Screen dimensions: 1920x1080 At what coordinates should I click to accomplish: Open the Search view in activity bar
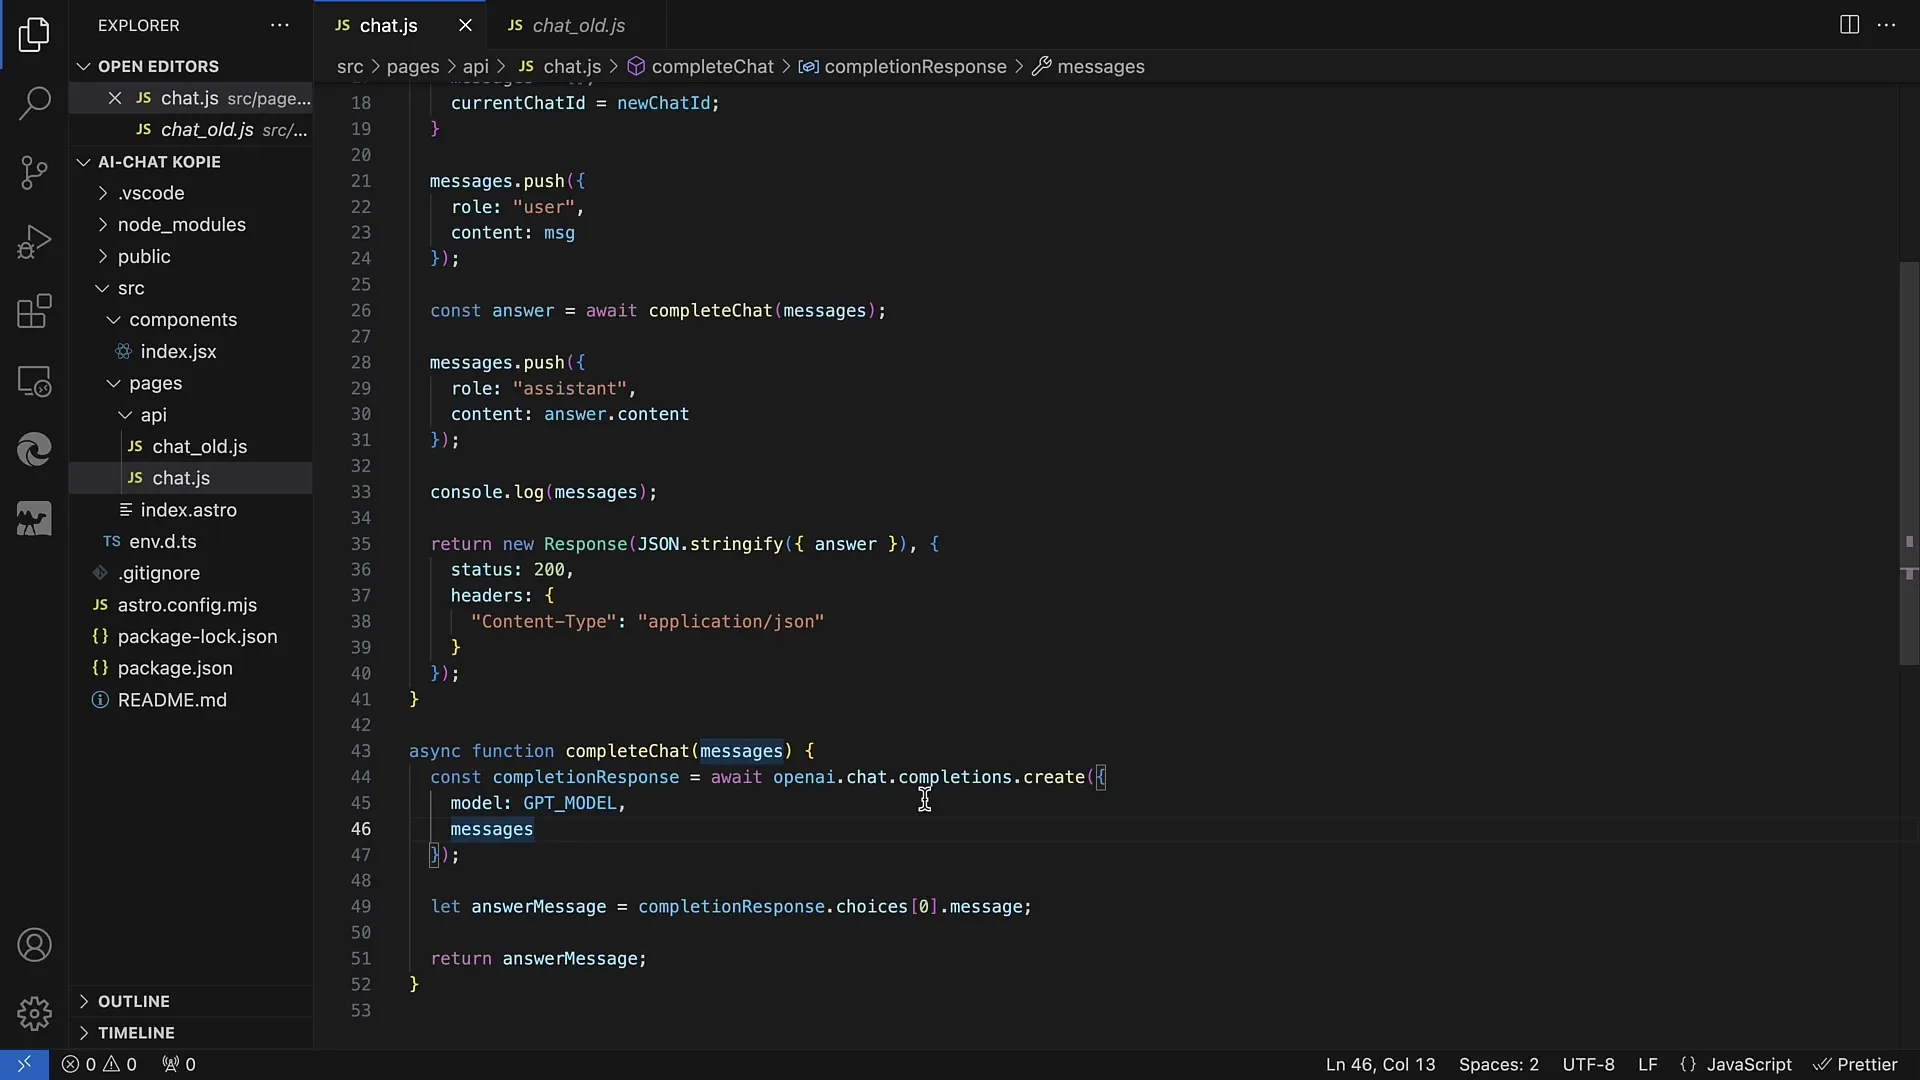tap(34, 103)
